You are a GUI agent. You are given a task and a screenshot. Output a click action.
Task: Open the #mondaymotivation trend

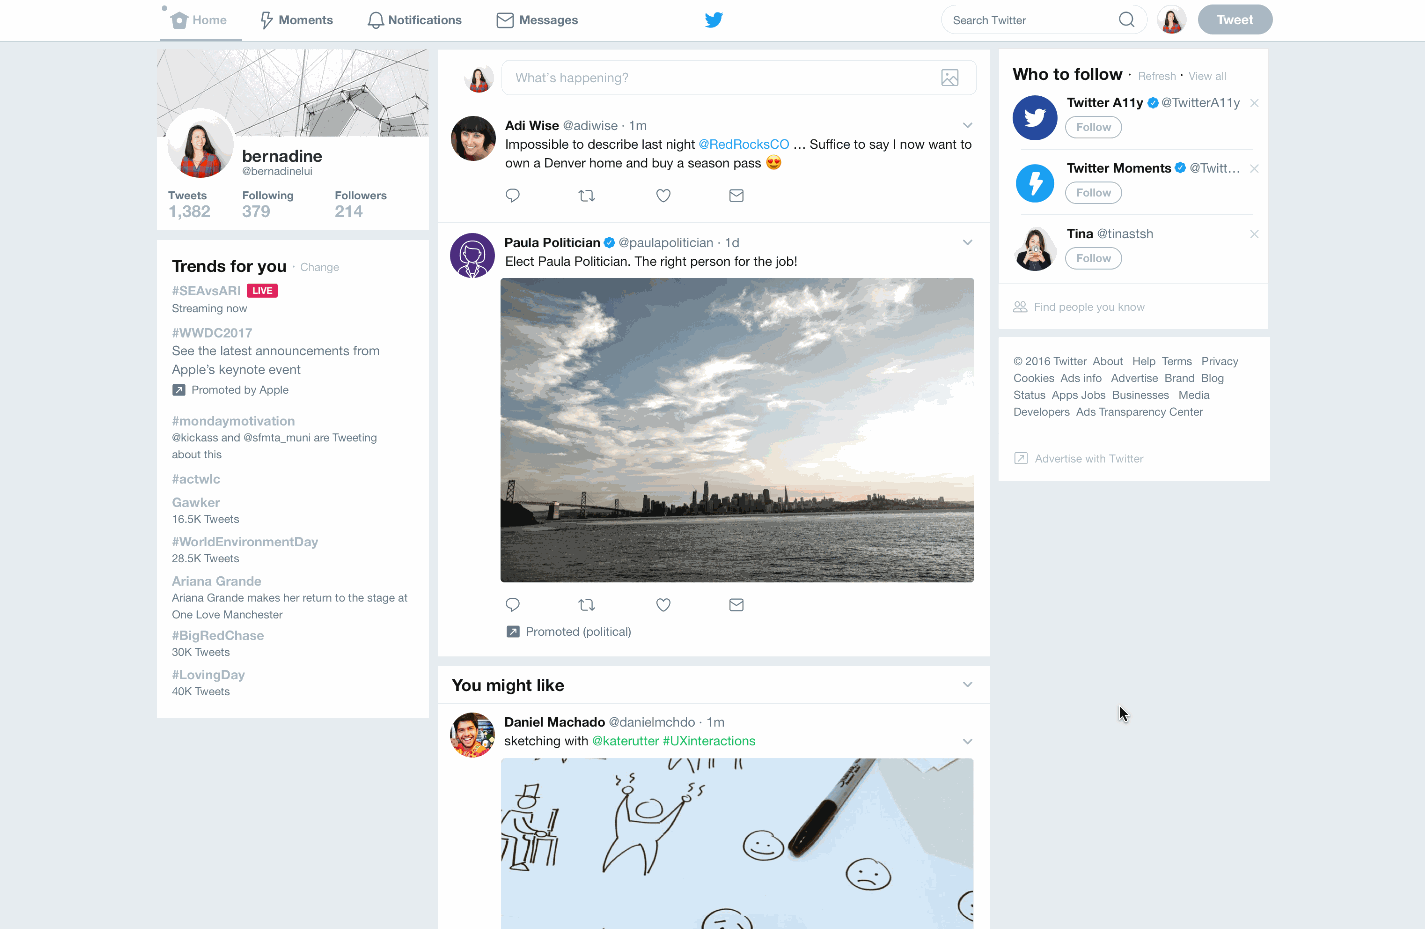pos(233,421)
